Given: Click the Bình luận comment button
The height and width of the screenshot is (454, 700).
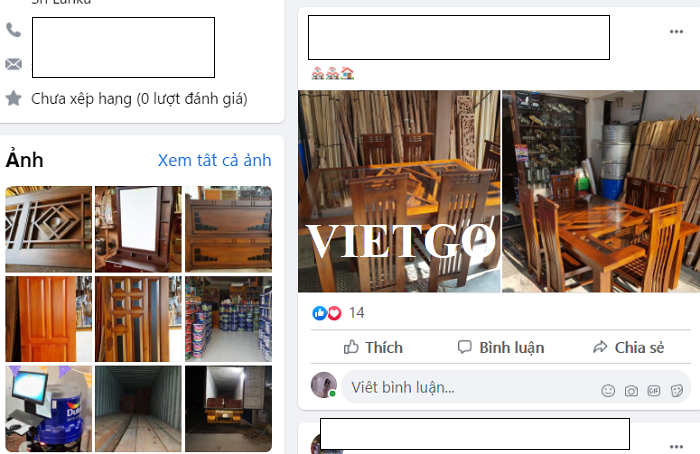Looking at the screenshot, I should (x=501, y=347).
